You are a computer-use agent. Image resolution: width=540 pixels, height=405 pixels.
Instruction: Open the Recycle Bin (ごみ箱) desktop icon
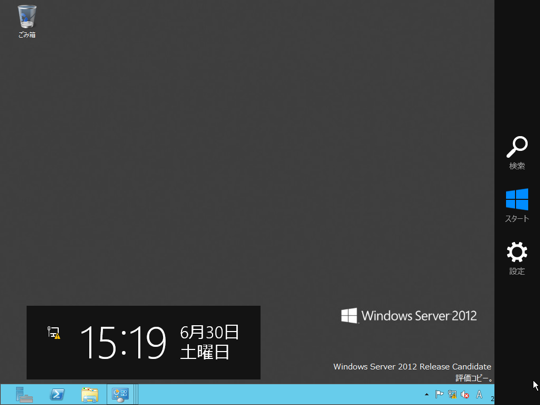pos(27,21)
